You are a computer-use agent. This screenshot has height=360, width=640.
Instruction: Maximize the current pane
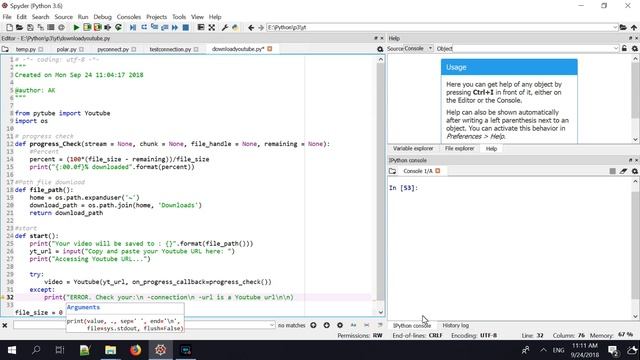pos(201,27)
